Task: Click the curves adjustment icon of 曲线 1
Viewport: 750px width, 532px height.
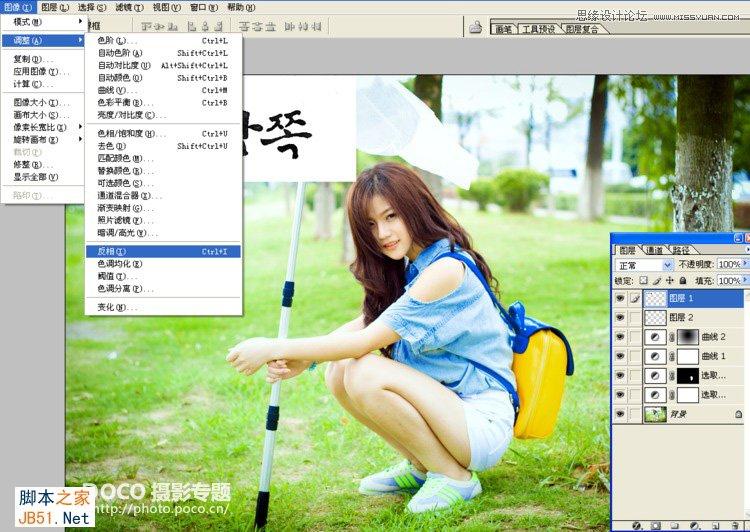Action: coord(655,356)
